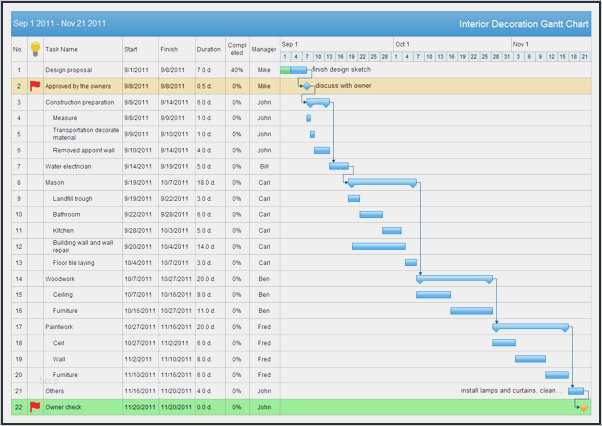Collapse the Paintwork task group
The width and height of the screenshot is (602, 426).
[41, 326]
